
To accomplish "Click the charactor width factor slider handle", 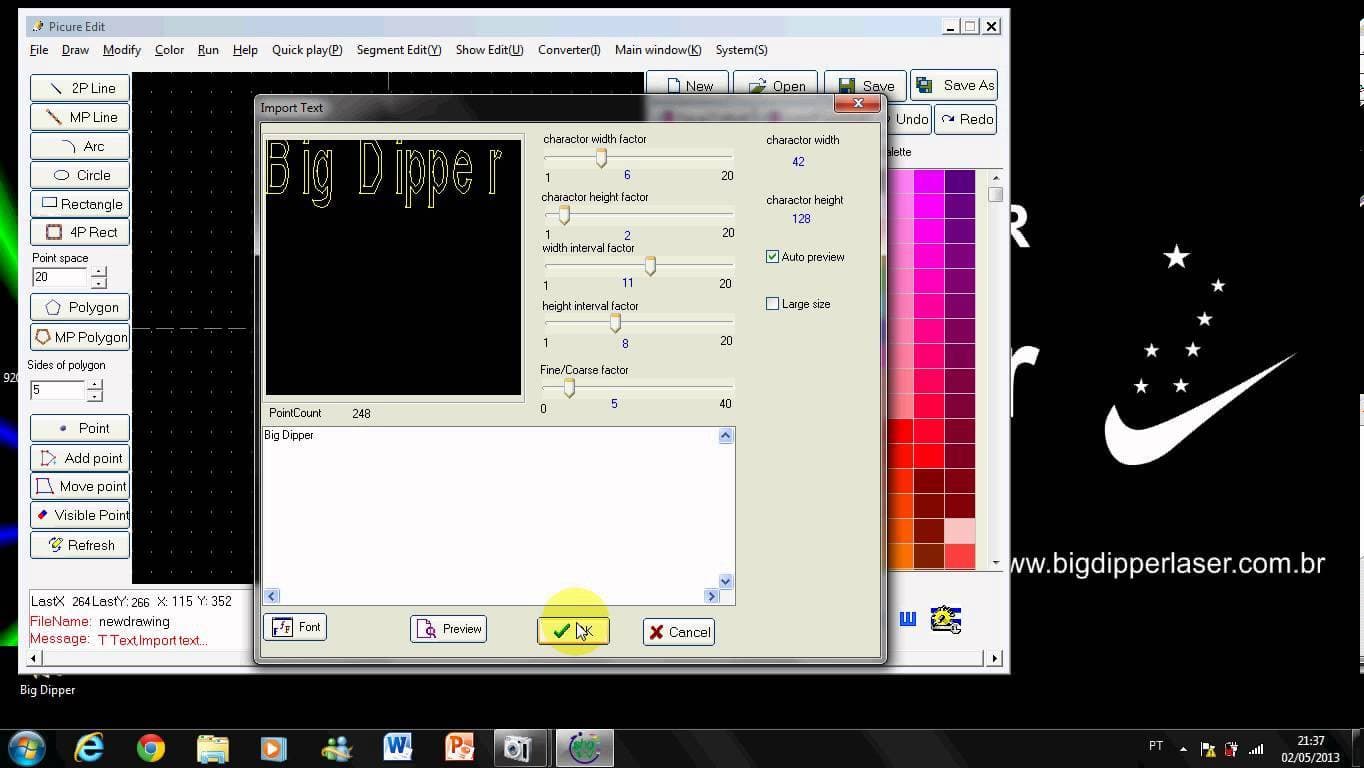I will [601, 158].
